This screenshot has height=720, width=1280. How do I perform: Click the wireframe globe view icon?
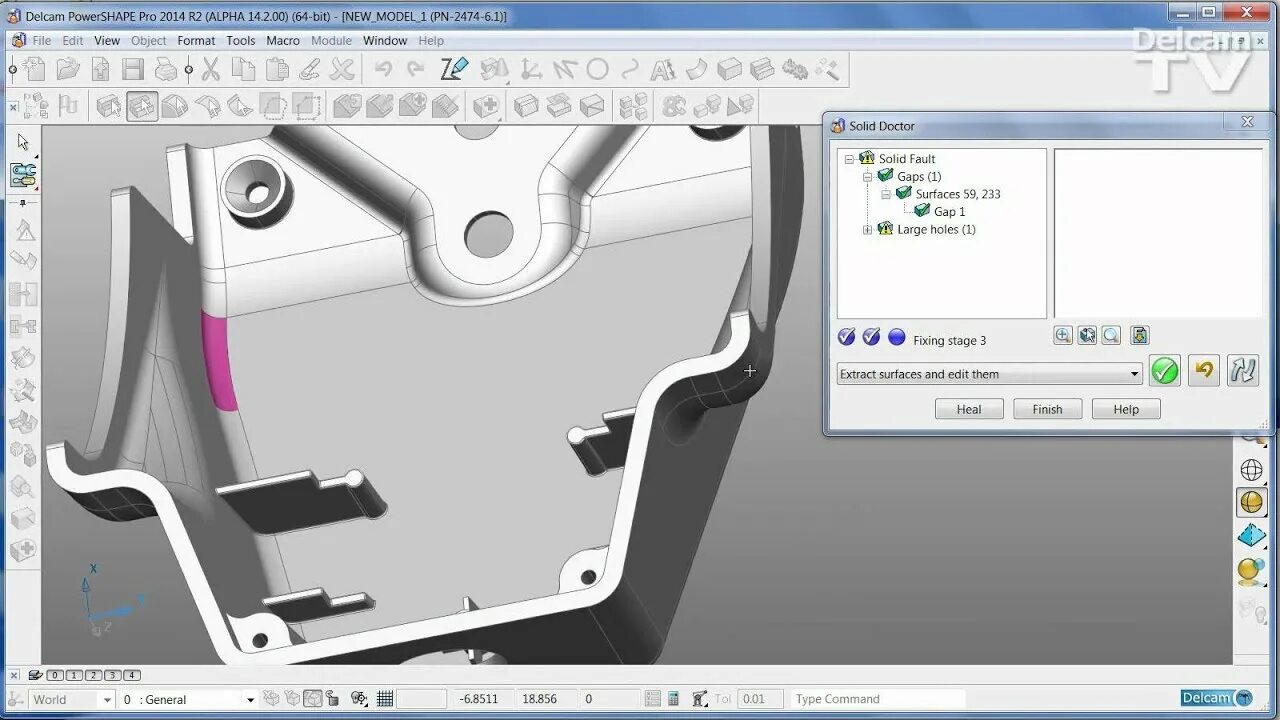coord(1251,470)
